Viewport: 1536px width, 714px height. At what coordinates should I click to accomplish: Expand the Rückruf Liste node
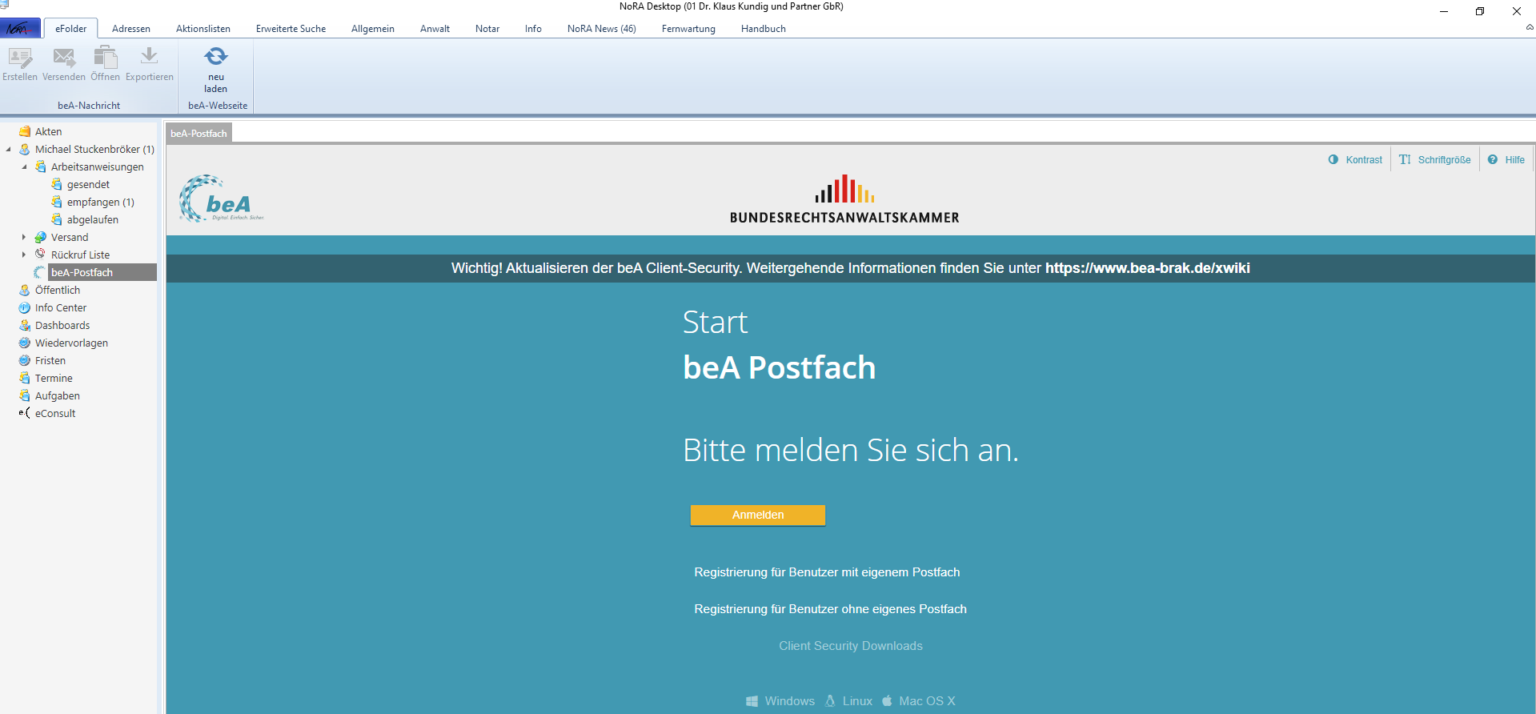point(22,254)
